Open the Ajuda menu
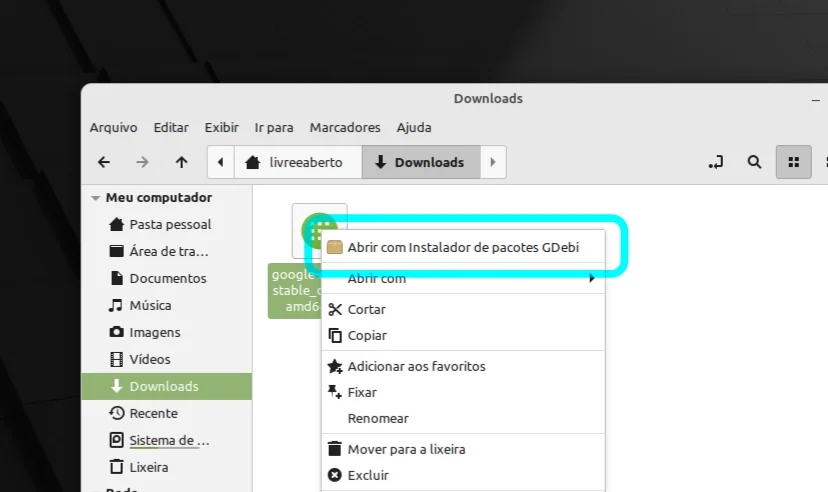Screen dimensions: 828x492 tap(414, 128)
